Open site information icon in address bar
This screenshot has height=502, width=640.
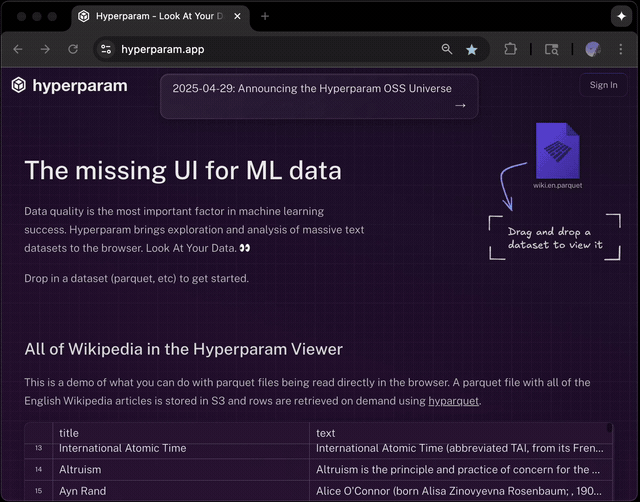pos(106,49)
